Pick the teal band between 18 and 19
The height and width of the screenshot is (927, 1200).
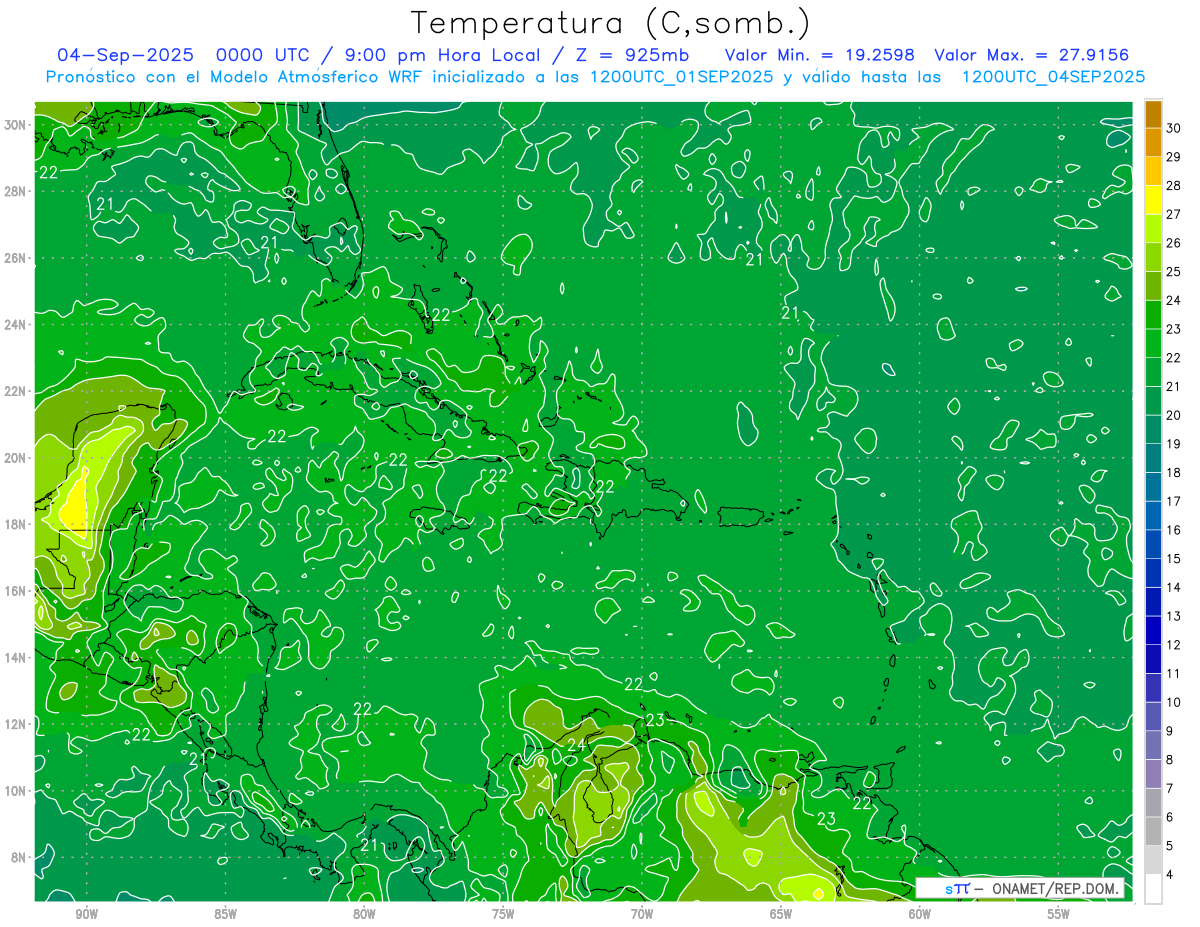pos(1153,458)
